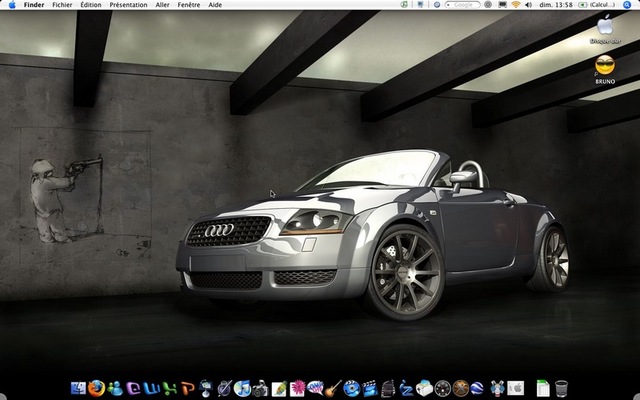The height and width of the screenshot is (400, 640).
Task: Open the battery status (Calcul...) menu
Action: (x=596, y=5)
